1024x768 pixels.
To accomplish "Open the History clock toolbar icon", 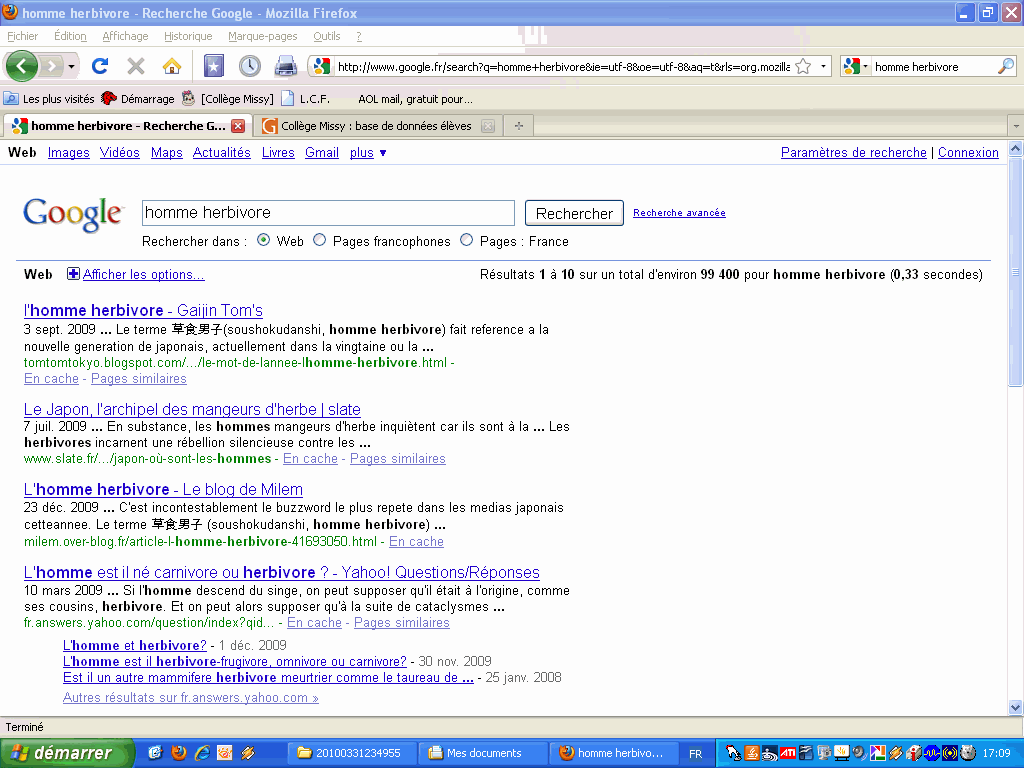I will (x=249, y=66).
